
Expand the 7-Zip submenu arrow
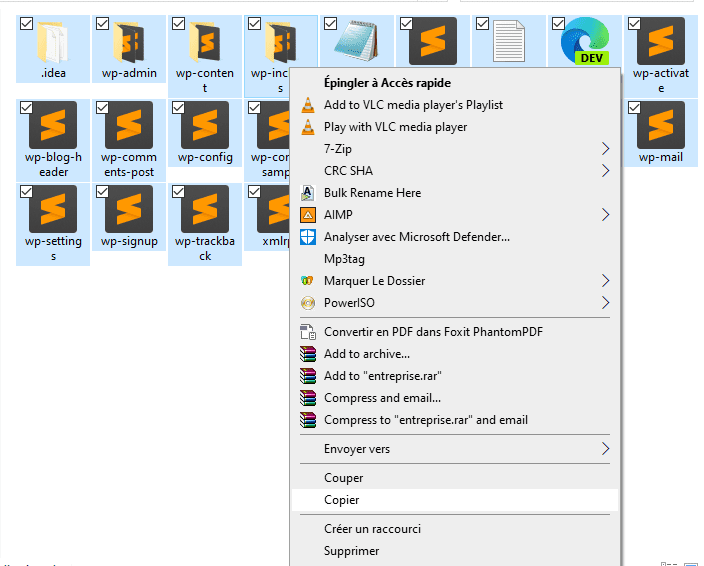(605, 149)
